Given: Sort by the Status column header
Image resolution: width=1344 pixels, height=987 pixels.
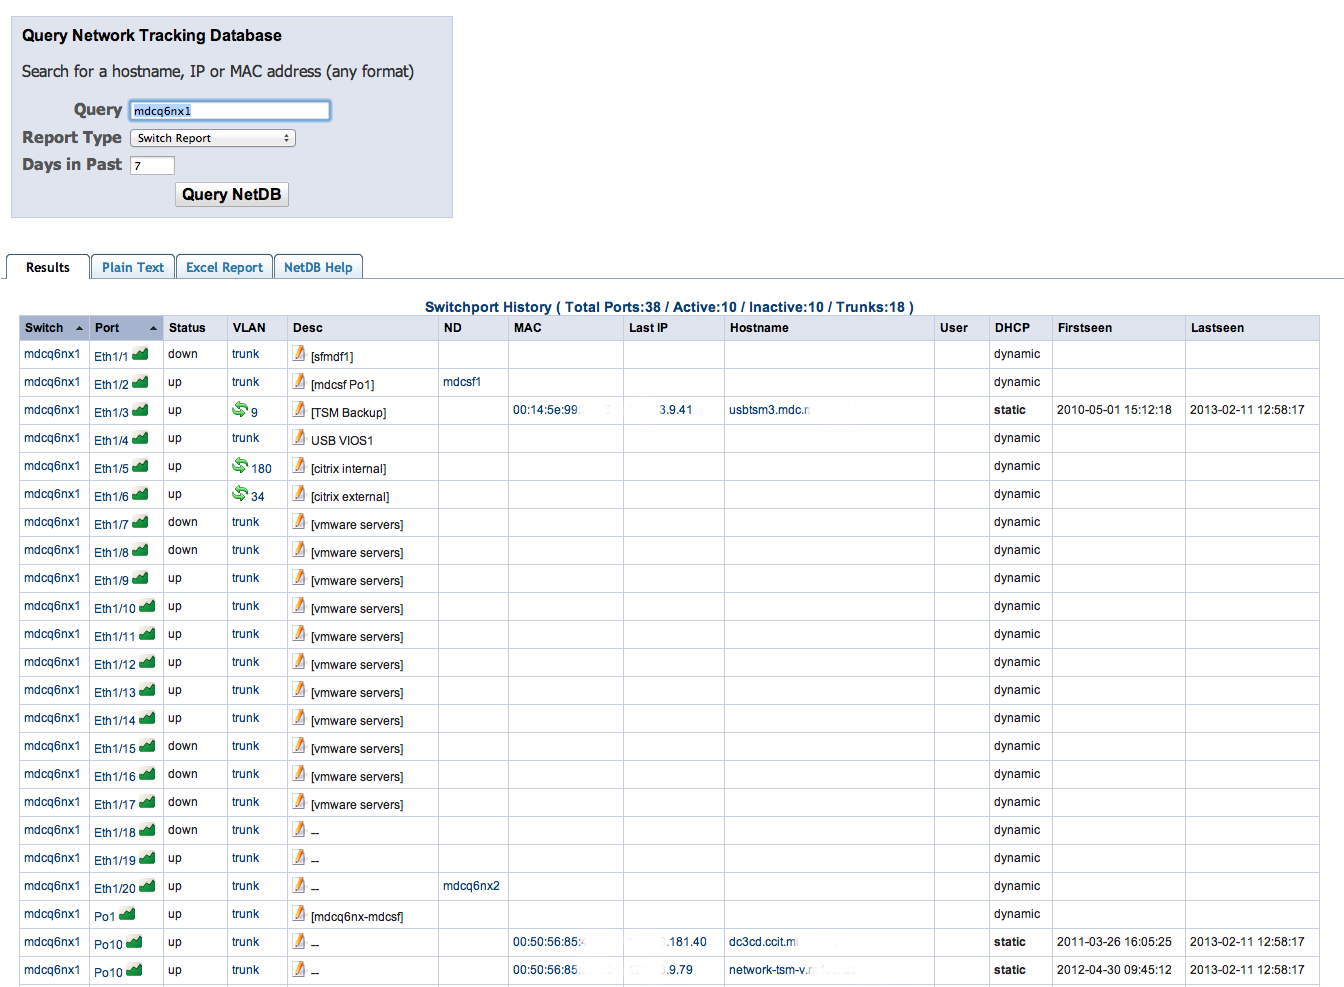Looking at the screenshot, I should [x=195, y=328].
